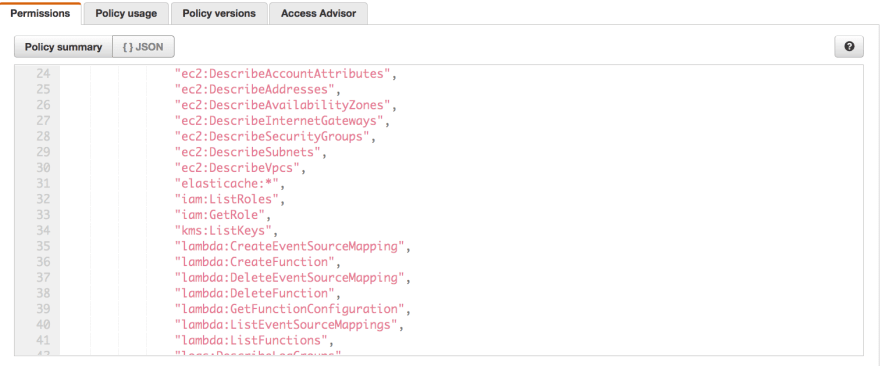Open the Policy versions tab
The height and width of the screenshot is (366, 880).
point(219,13)
